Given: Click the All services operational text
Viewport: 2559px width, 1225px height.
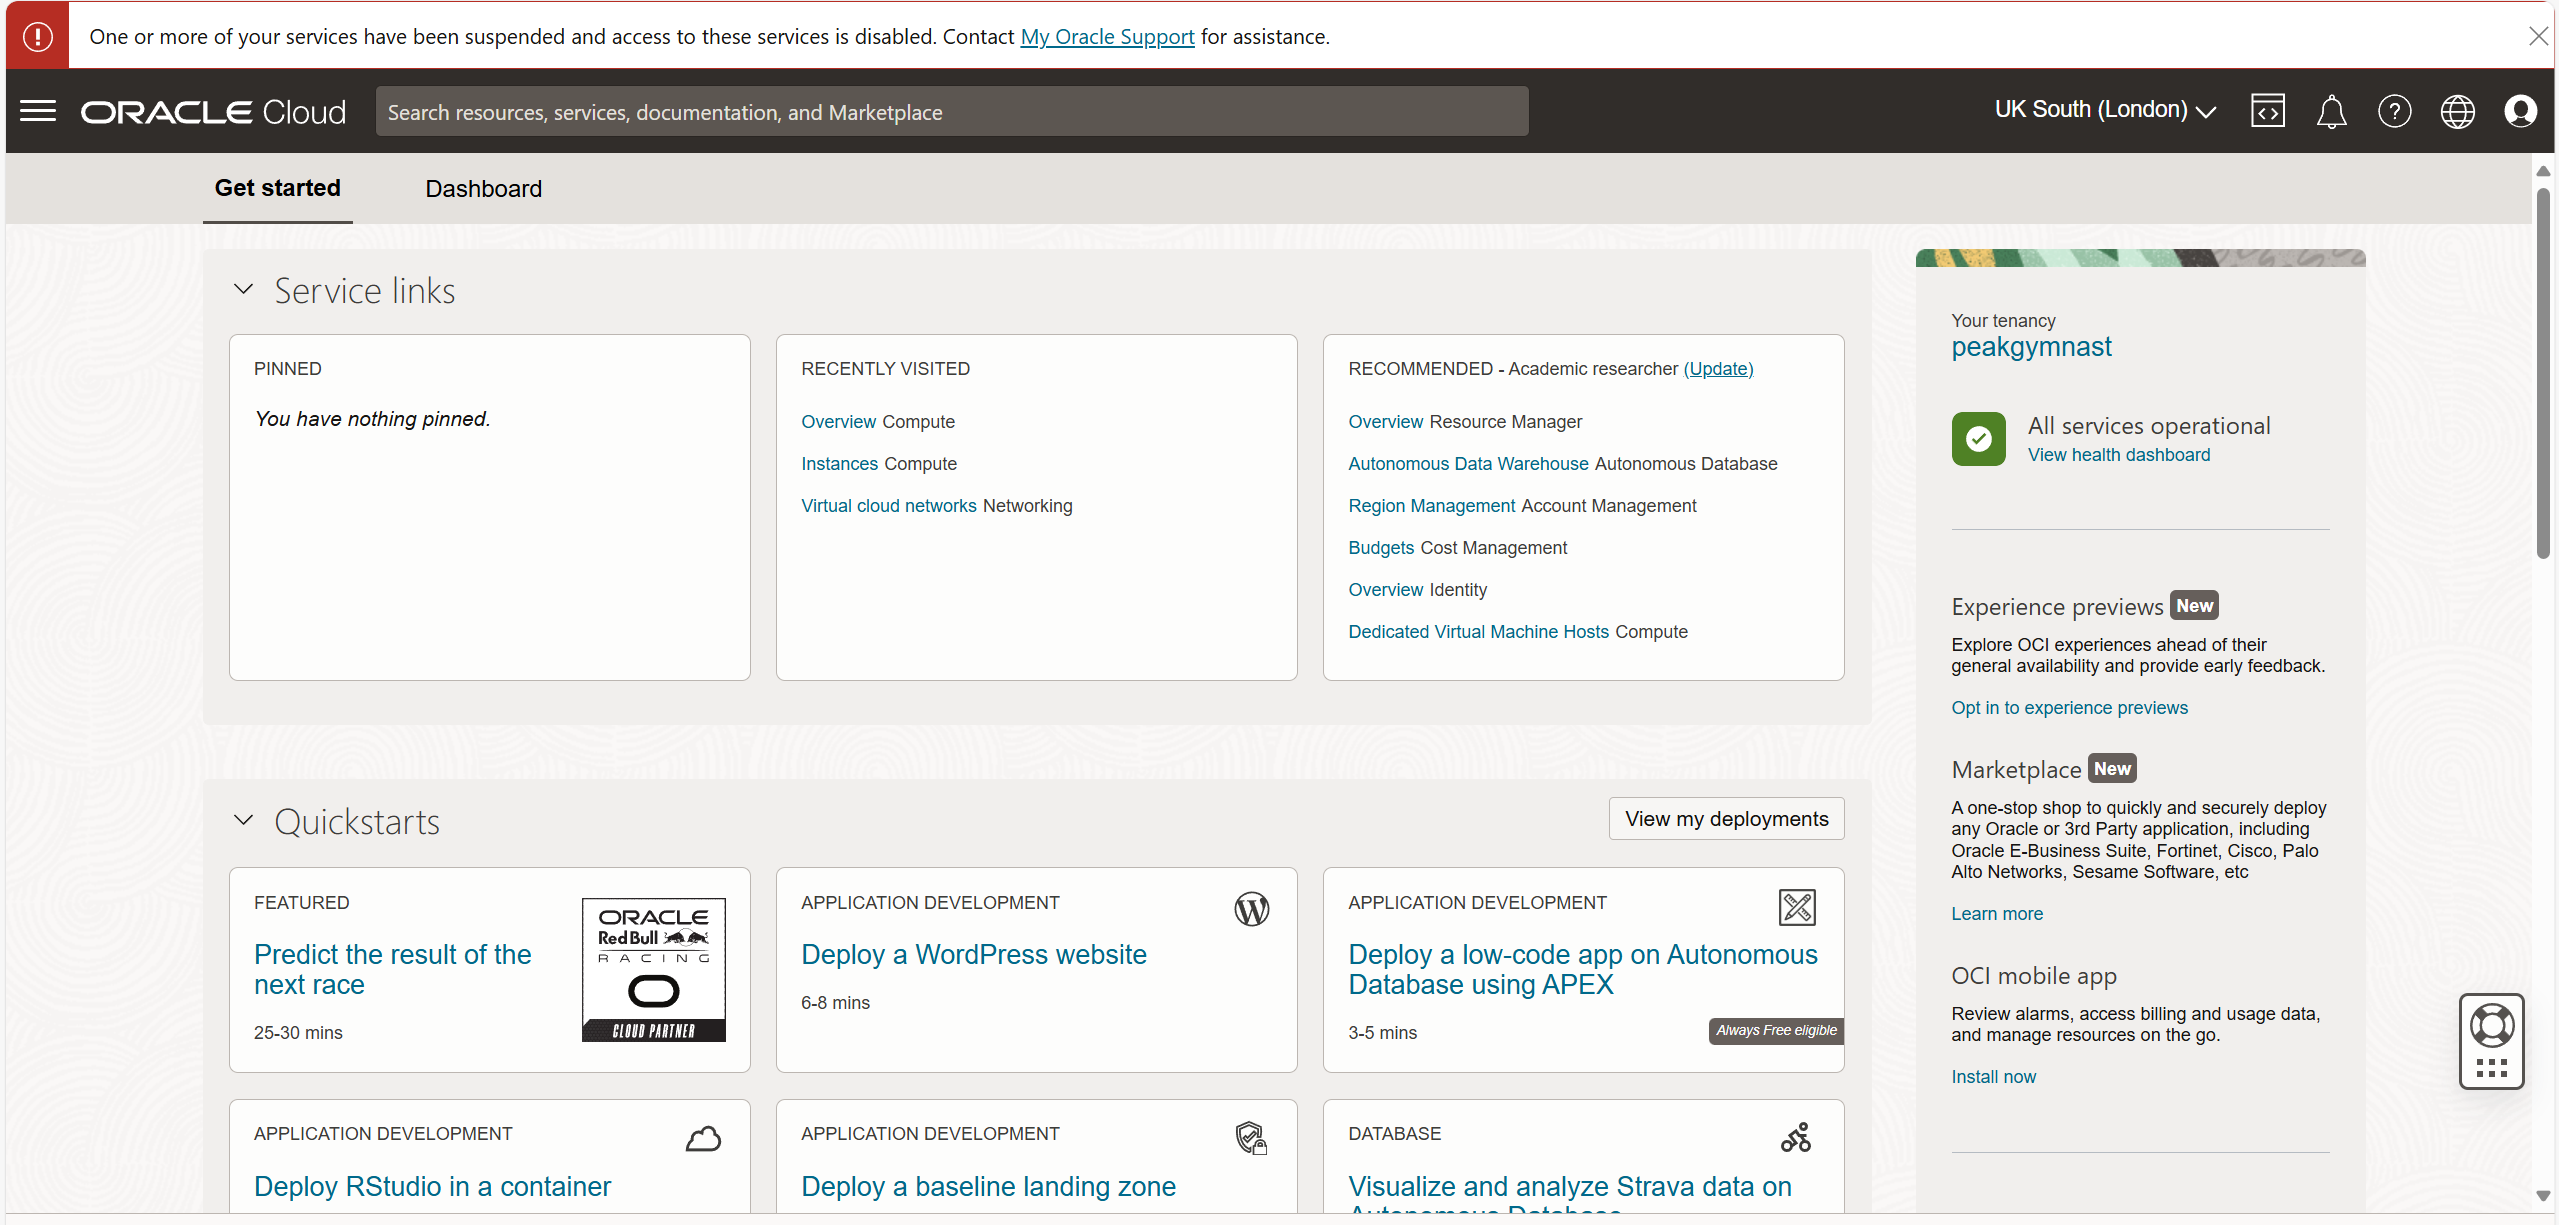Looking at the screenshot, I should coord(2148,426).
